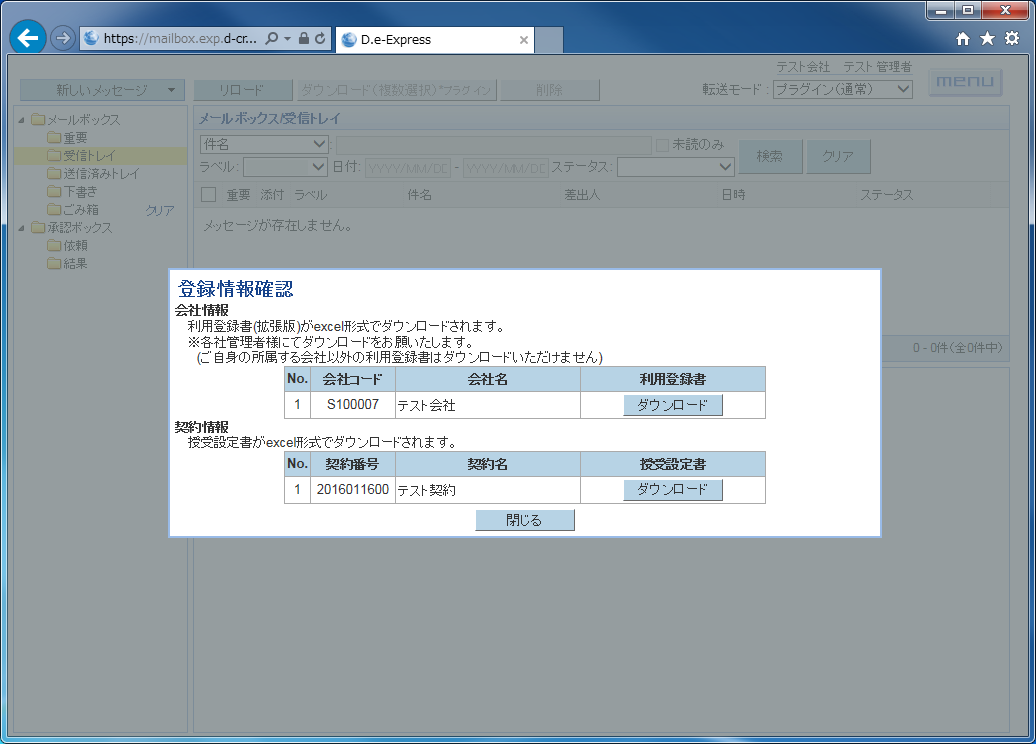Expand the 件名 search field dropdown

click(264, 145)
